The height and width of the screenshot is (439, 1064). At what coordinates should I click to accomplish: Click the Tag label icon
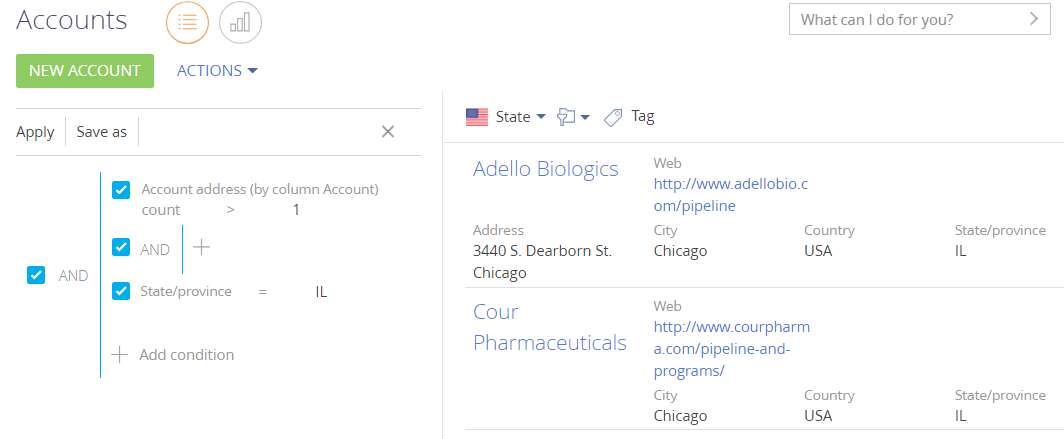[x=613, y=117]
